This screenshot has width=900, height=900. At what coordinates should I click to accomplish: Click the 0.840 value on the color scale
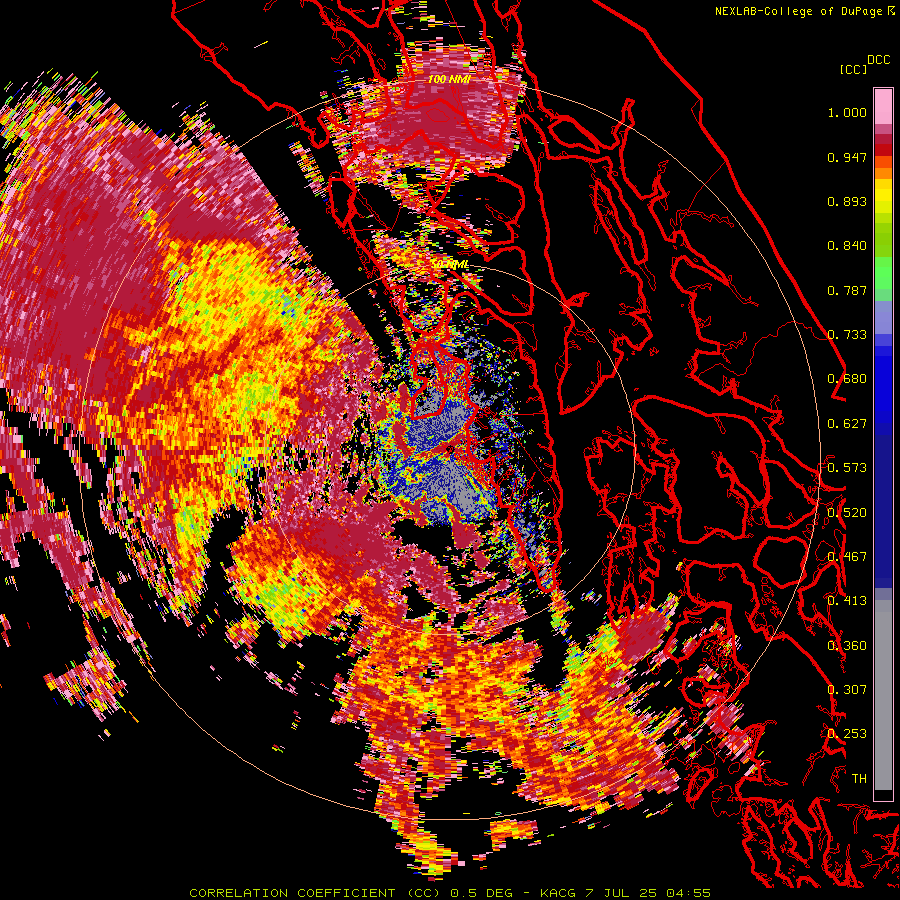pyautogui.click(x=847, y=246)
